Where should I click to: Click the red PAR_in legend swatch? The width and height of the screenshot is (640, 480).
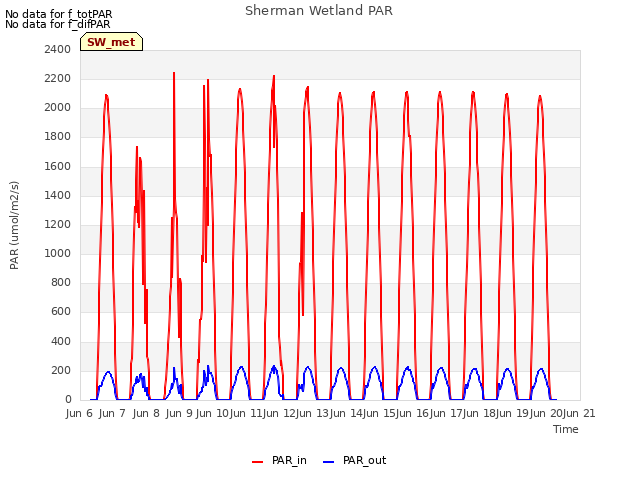coord(258,461)
